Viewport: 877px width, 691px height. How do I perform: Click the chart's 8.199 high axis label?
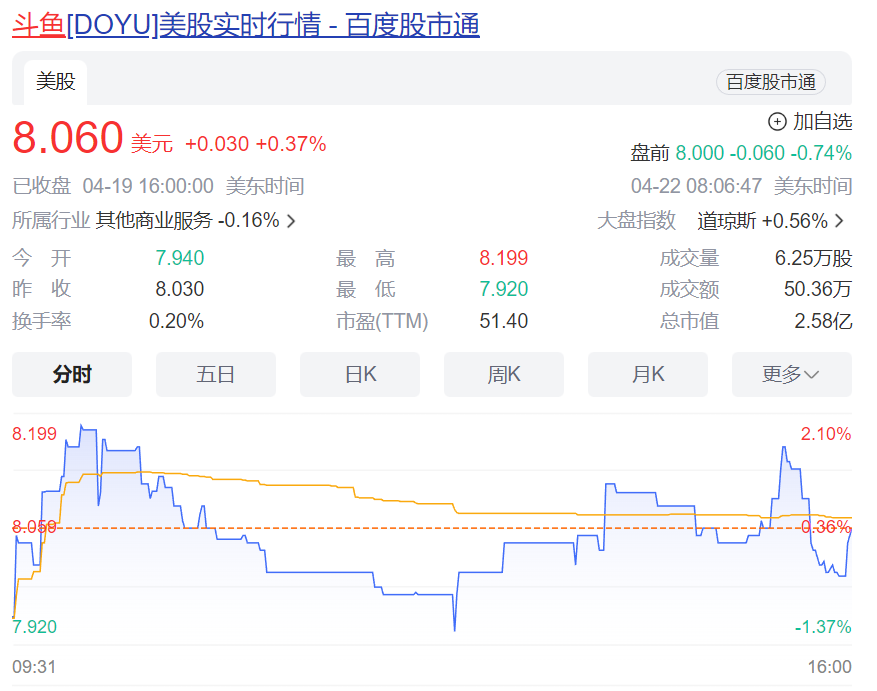35,434
